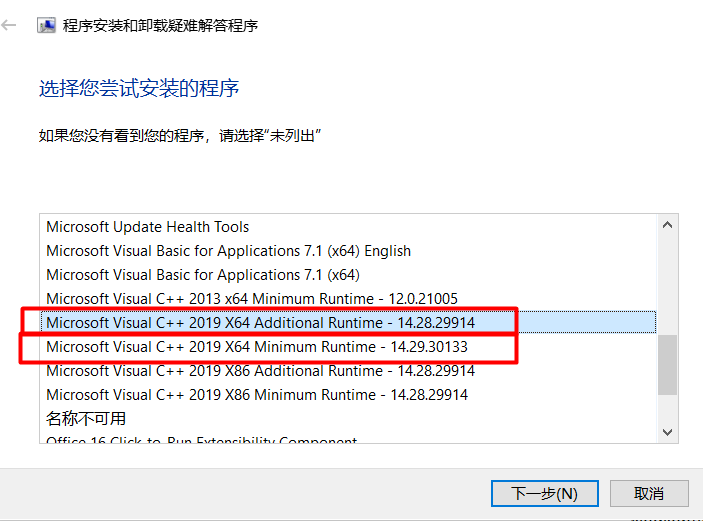Viewport: 703px width, 521px height.
Task: Click the list scroll up arrow
Action: pos(667,225)
